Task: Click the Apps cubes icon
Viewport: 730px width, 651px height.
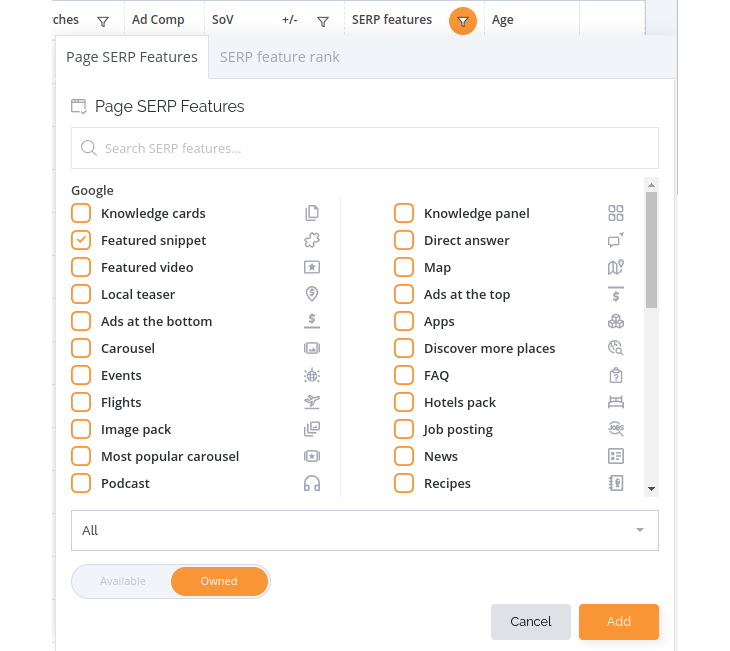Action: [615, 321]
